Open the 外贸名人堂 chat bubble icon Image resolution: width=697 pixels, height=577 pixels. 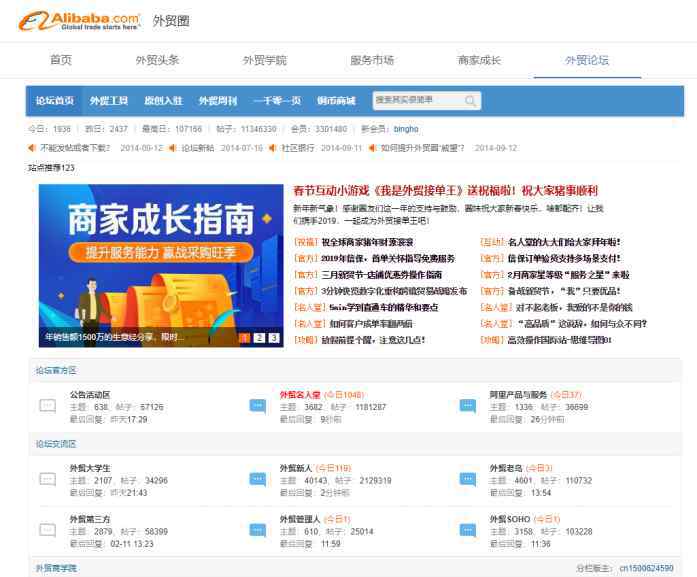point(257,405)
